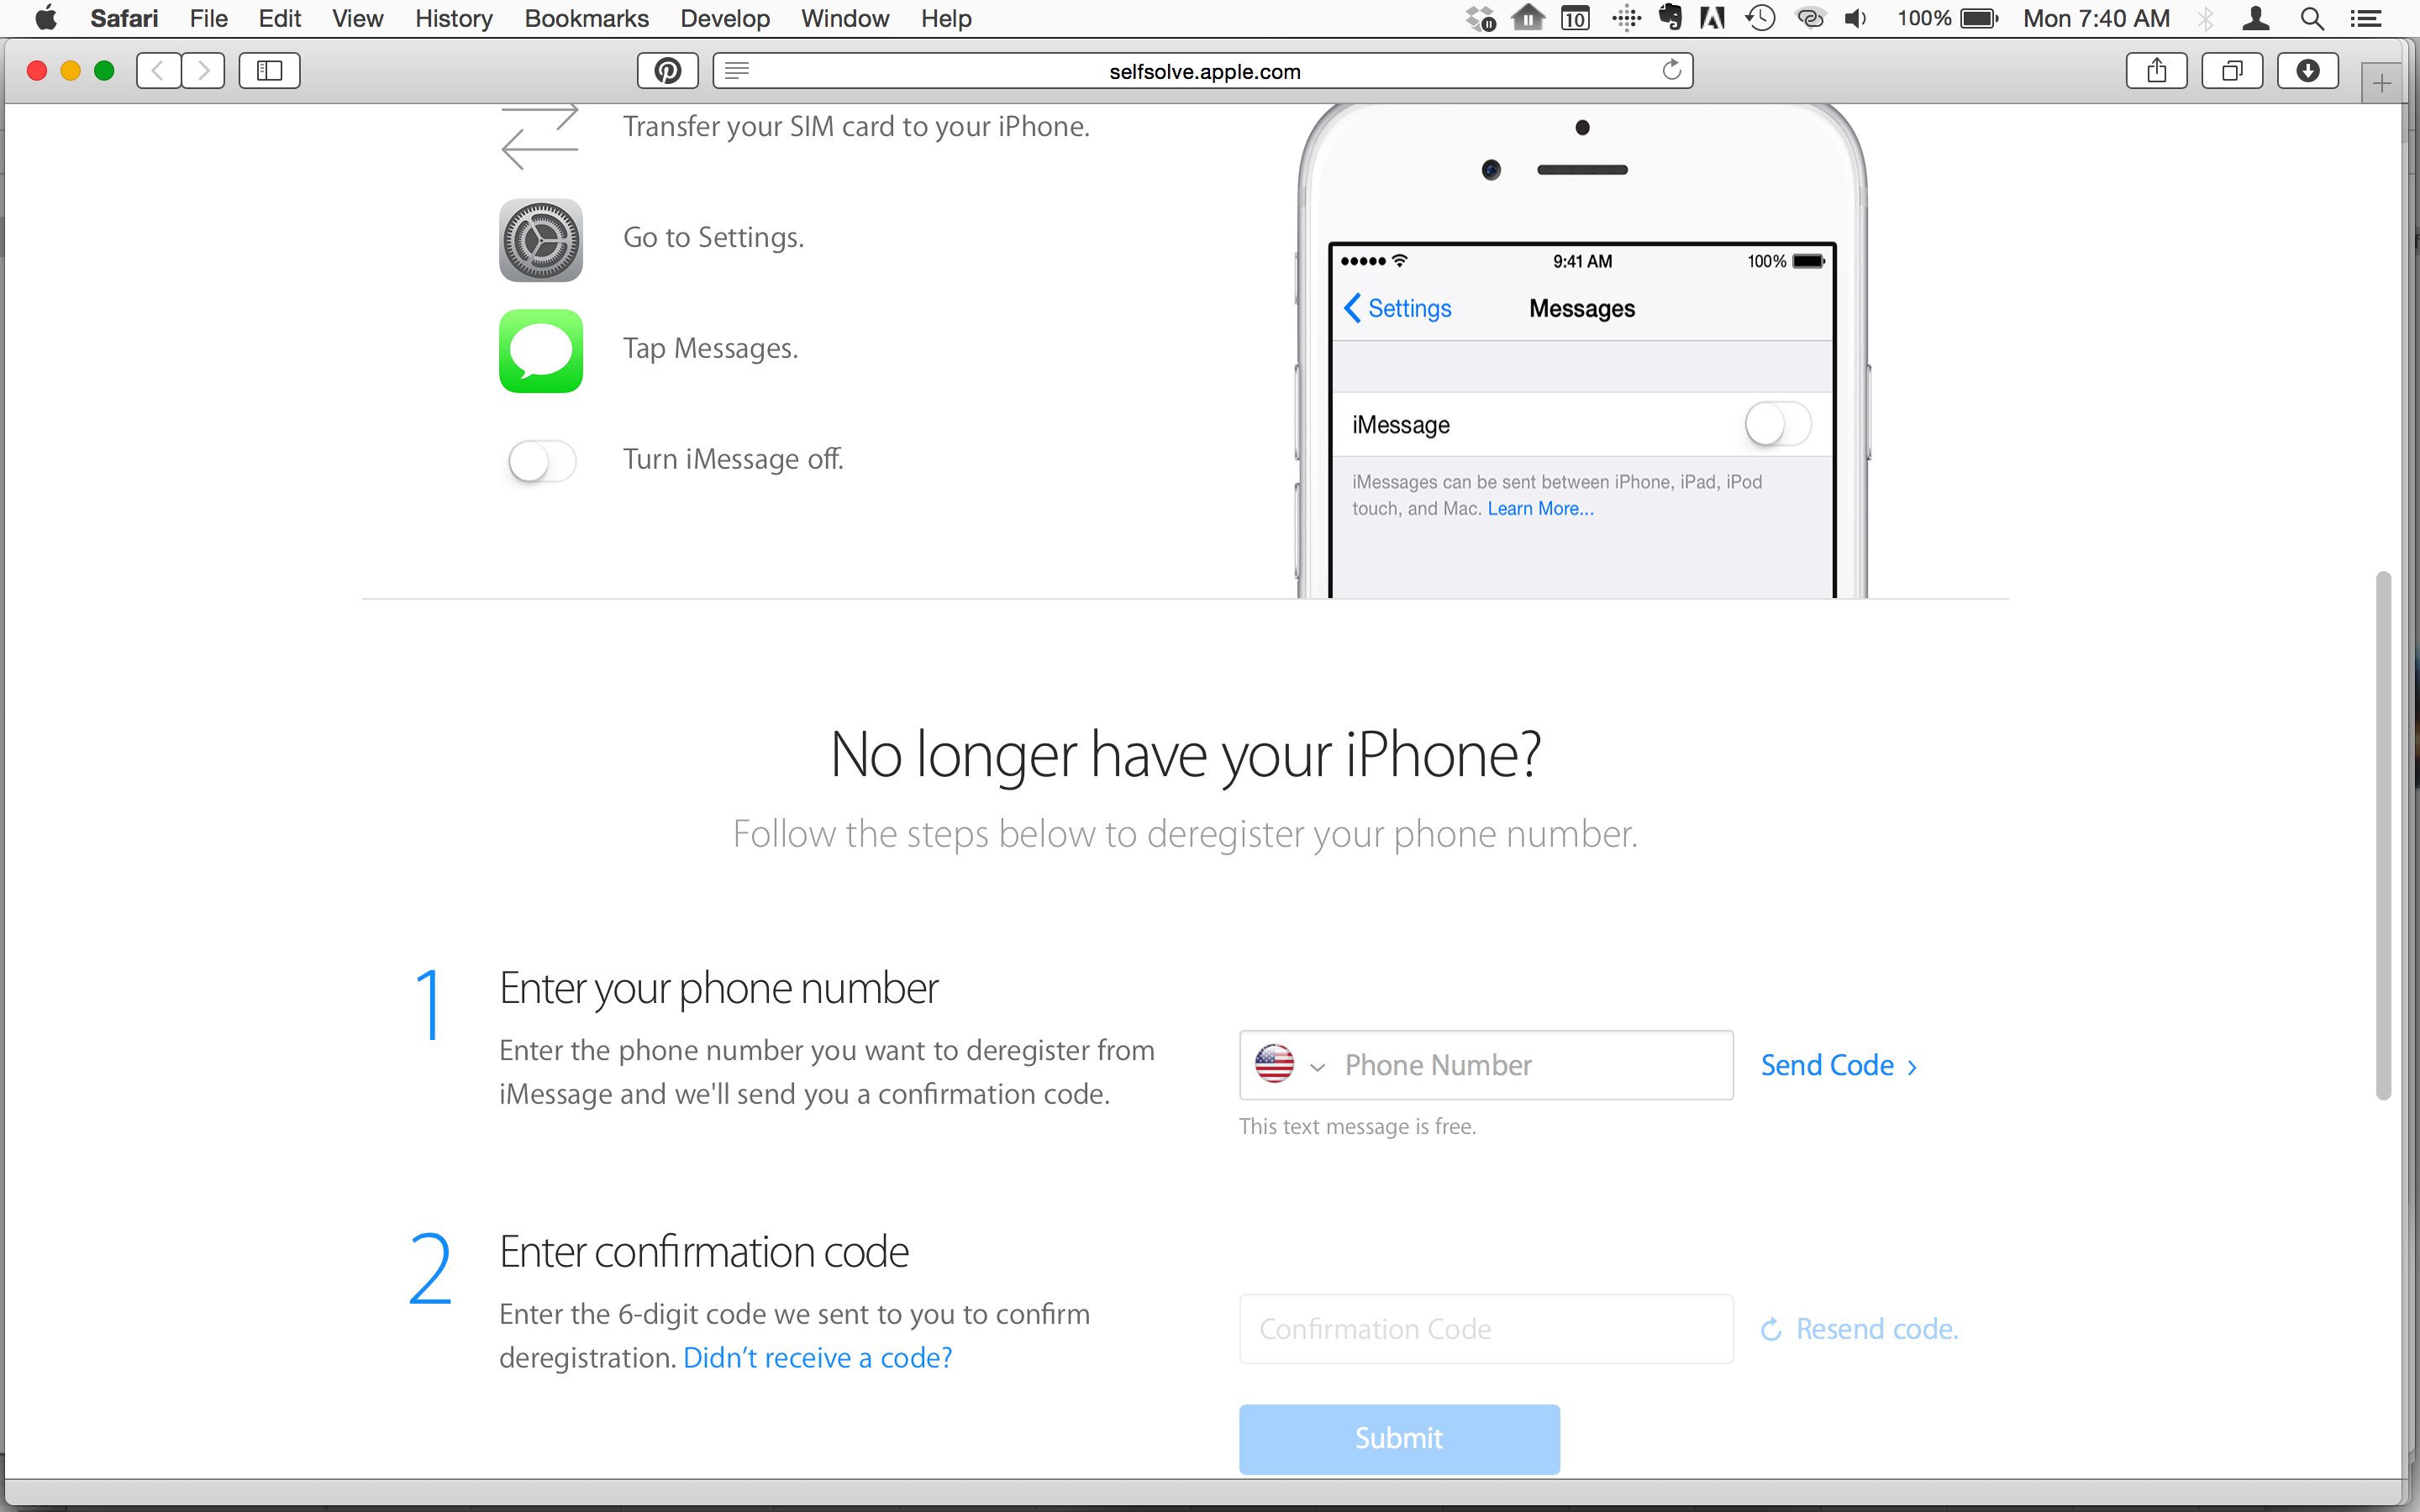The width and height of the screenshot is (2420, 1512).
Task: Click the Submit button to confirm deregistration
Action: pyautogui.click(x=1401, y=1439)
